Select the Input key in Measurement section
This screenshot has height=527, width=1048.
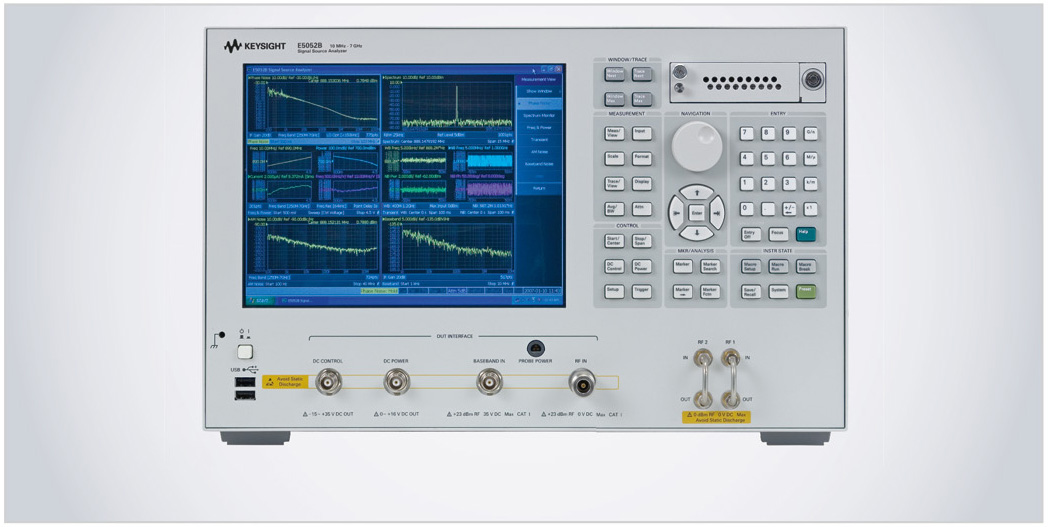tap(642, 133)
